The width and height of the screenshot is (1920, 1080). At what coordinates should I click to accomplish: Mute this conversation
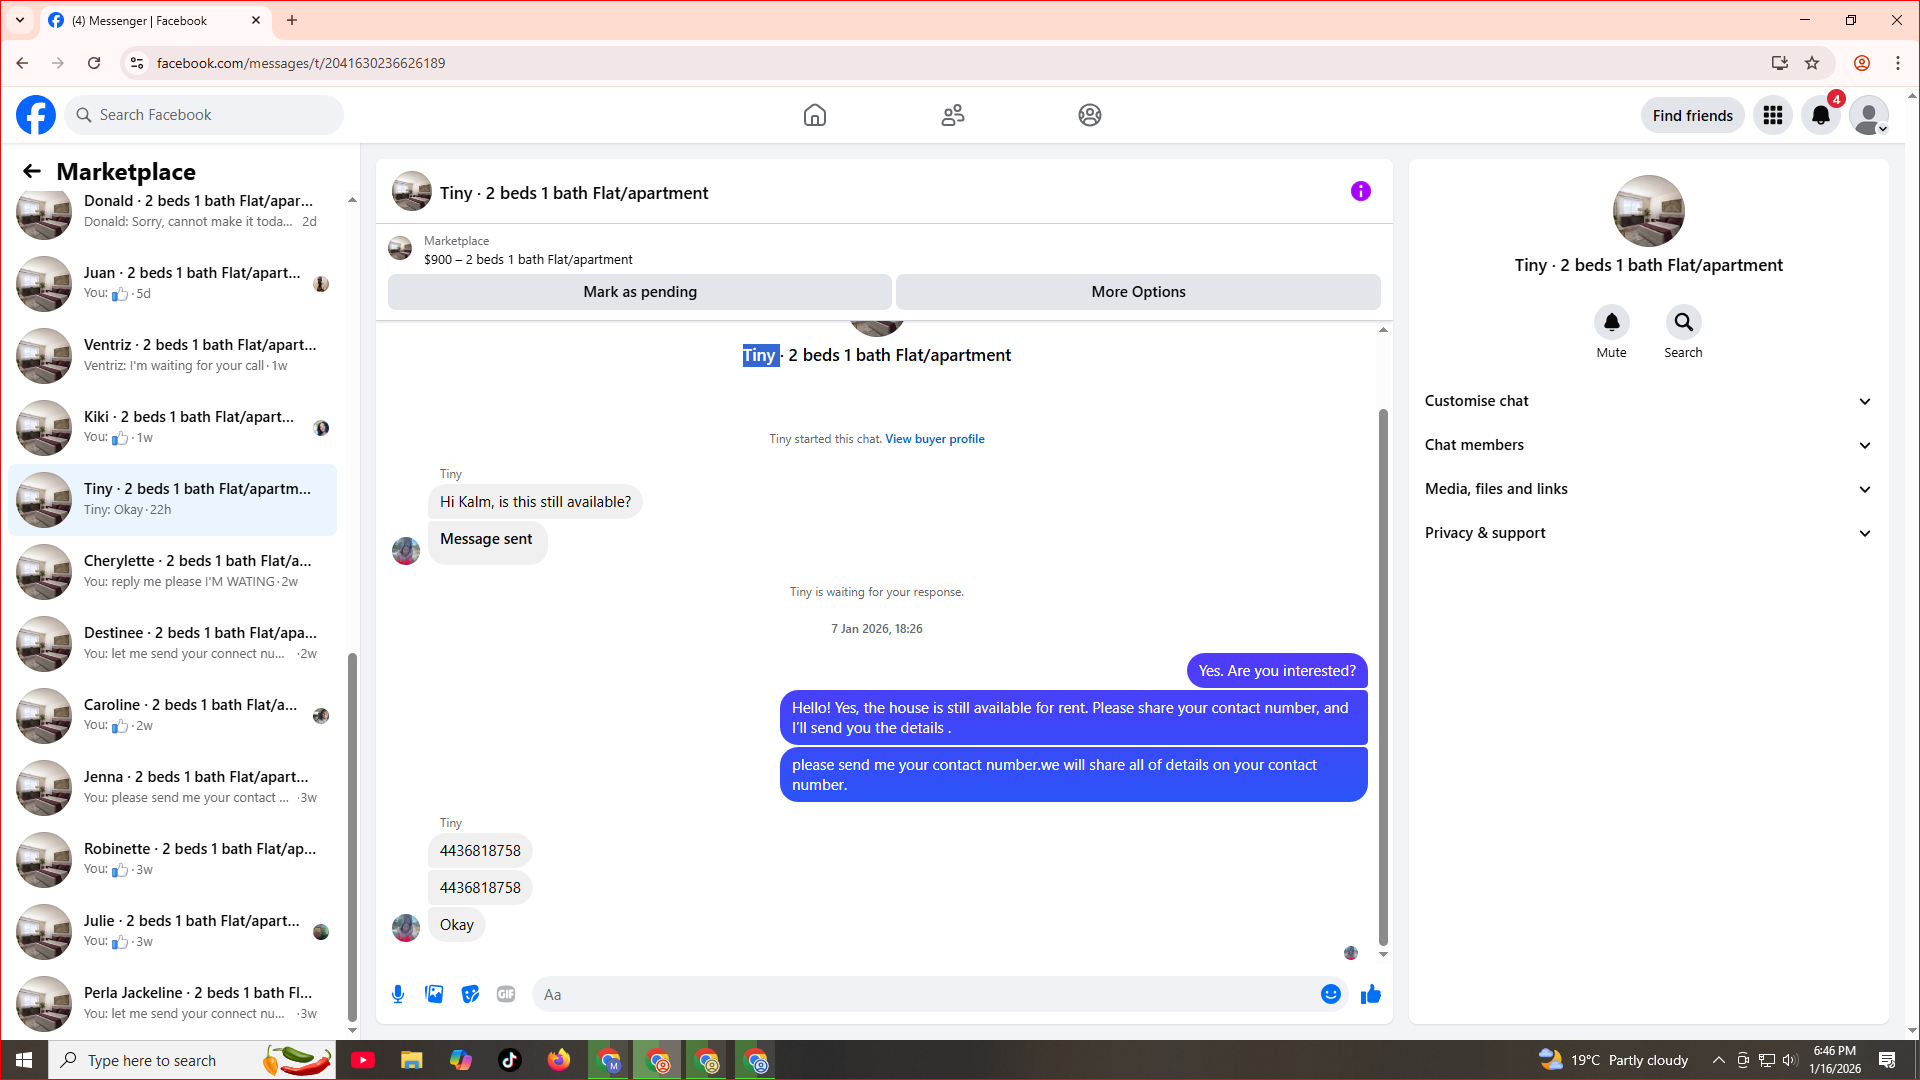[x=1611, y=323]
